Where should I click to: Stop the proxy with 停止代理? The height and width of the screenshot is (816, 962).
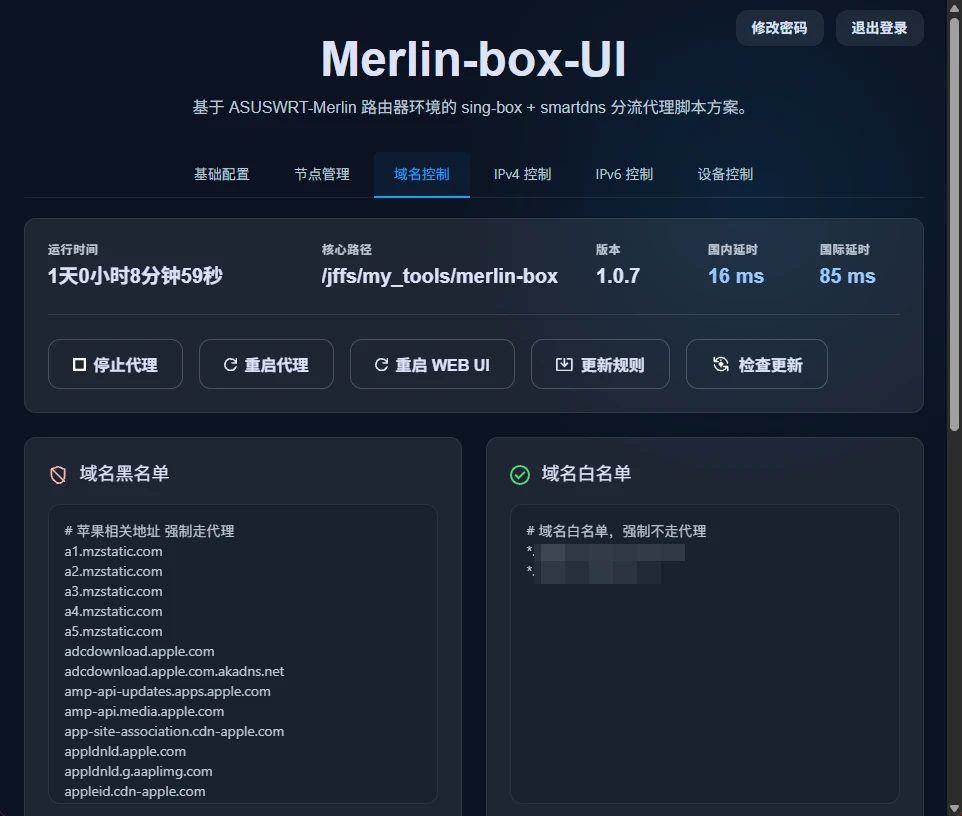(x=115, y=364)
